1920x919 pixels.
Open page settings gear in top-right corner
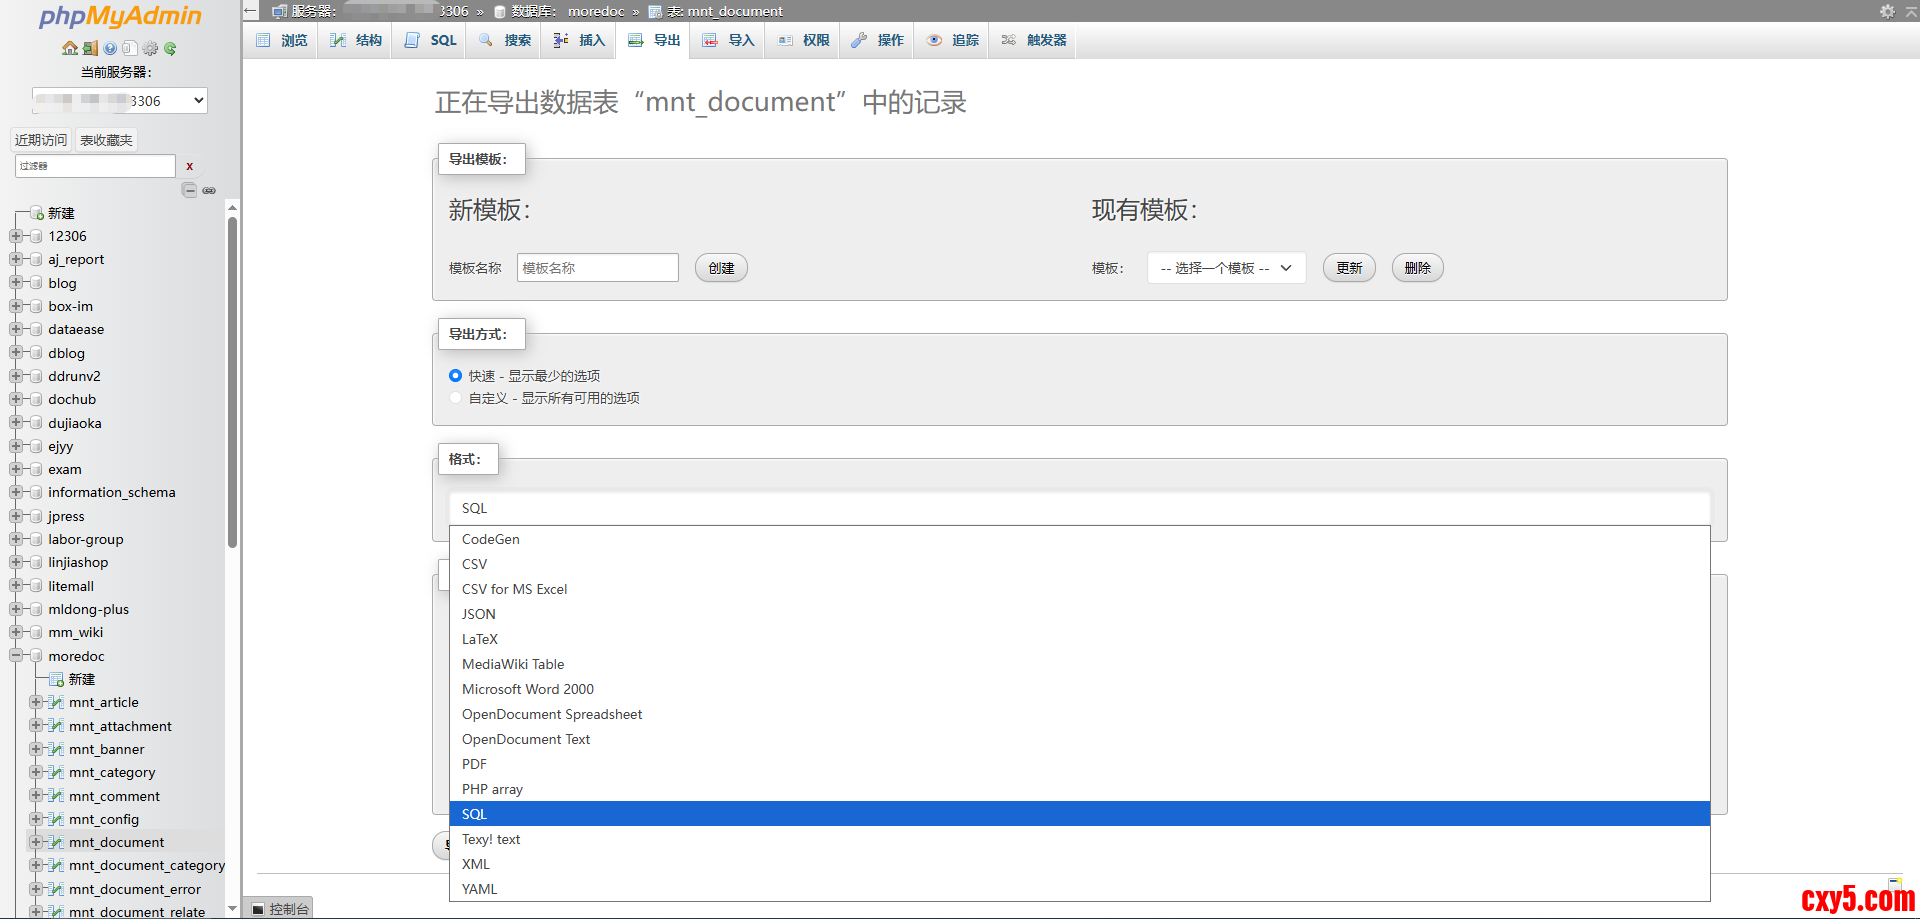pos(1887,11)
